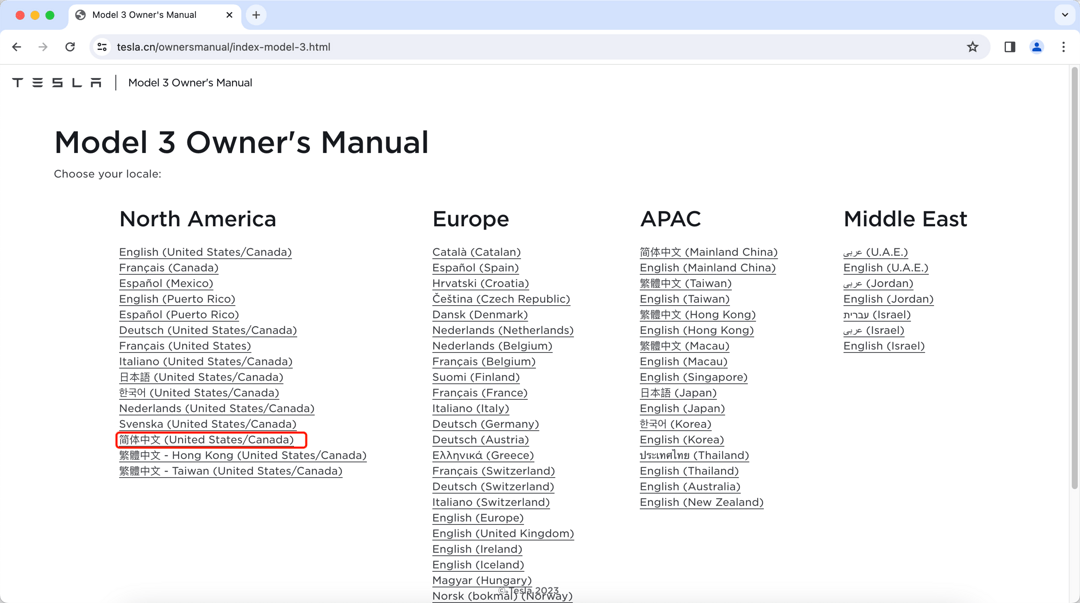Go back with the browser back arrow
1080x603 pixels.
click(x=17, y=47)
